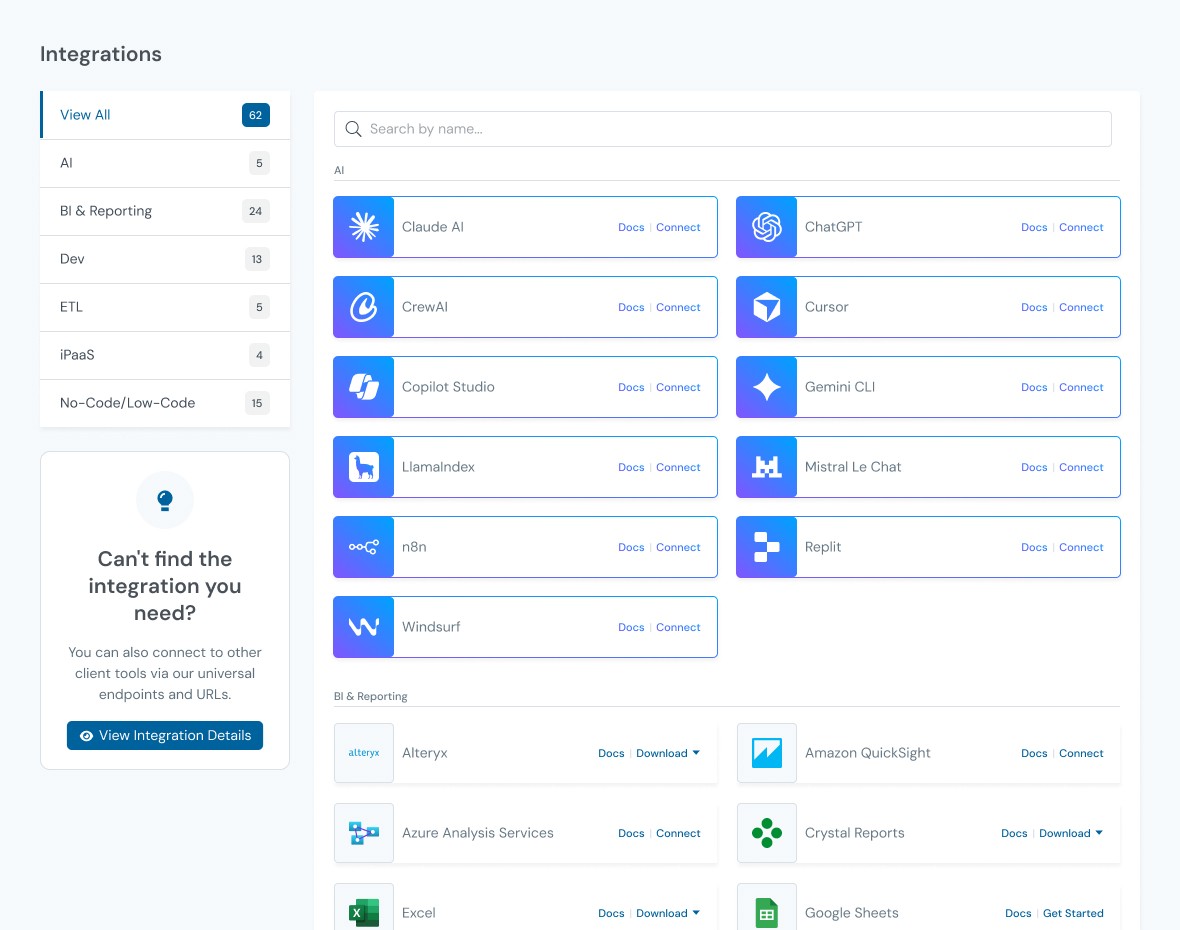This screenshot has width=1180, height=930.
Task: Click the Crystal Reports green icon
Action: [x=767, y=833]
